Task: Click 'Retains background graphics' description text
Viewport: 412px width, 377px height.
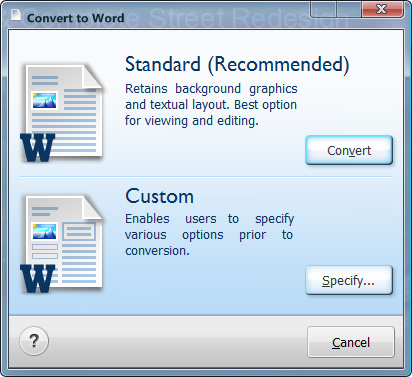Action: [211, 105]
